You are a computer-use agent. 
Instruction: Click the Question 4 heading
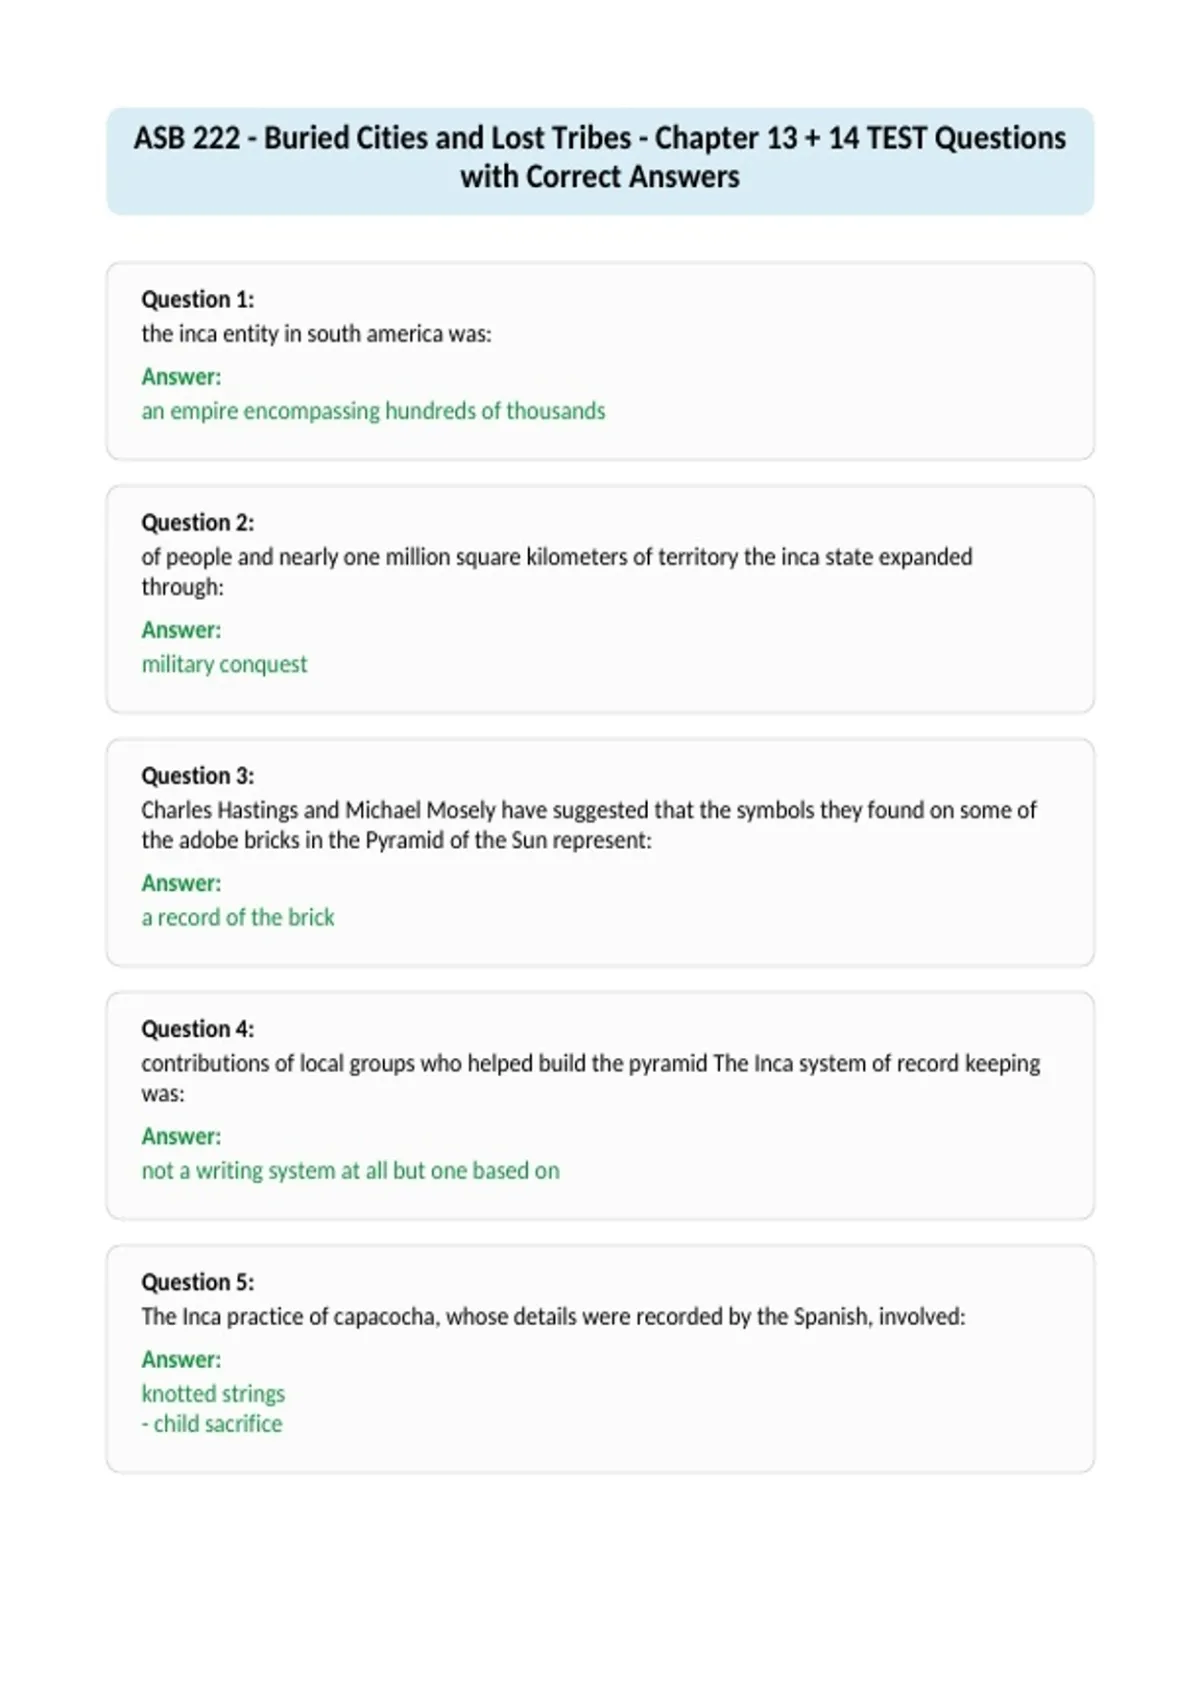[x=198, y=1028]
